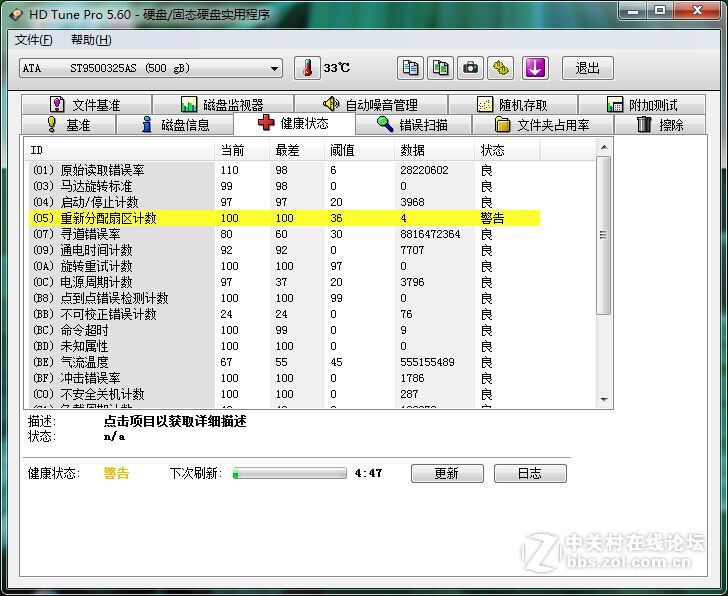This screenshot has height=596, width=728.
Task: Select the (BB) 不可校正错误计数 row
Action: 284,314
